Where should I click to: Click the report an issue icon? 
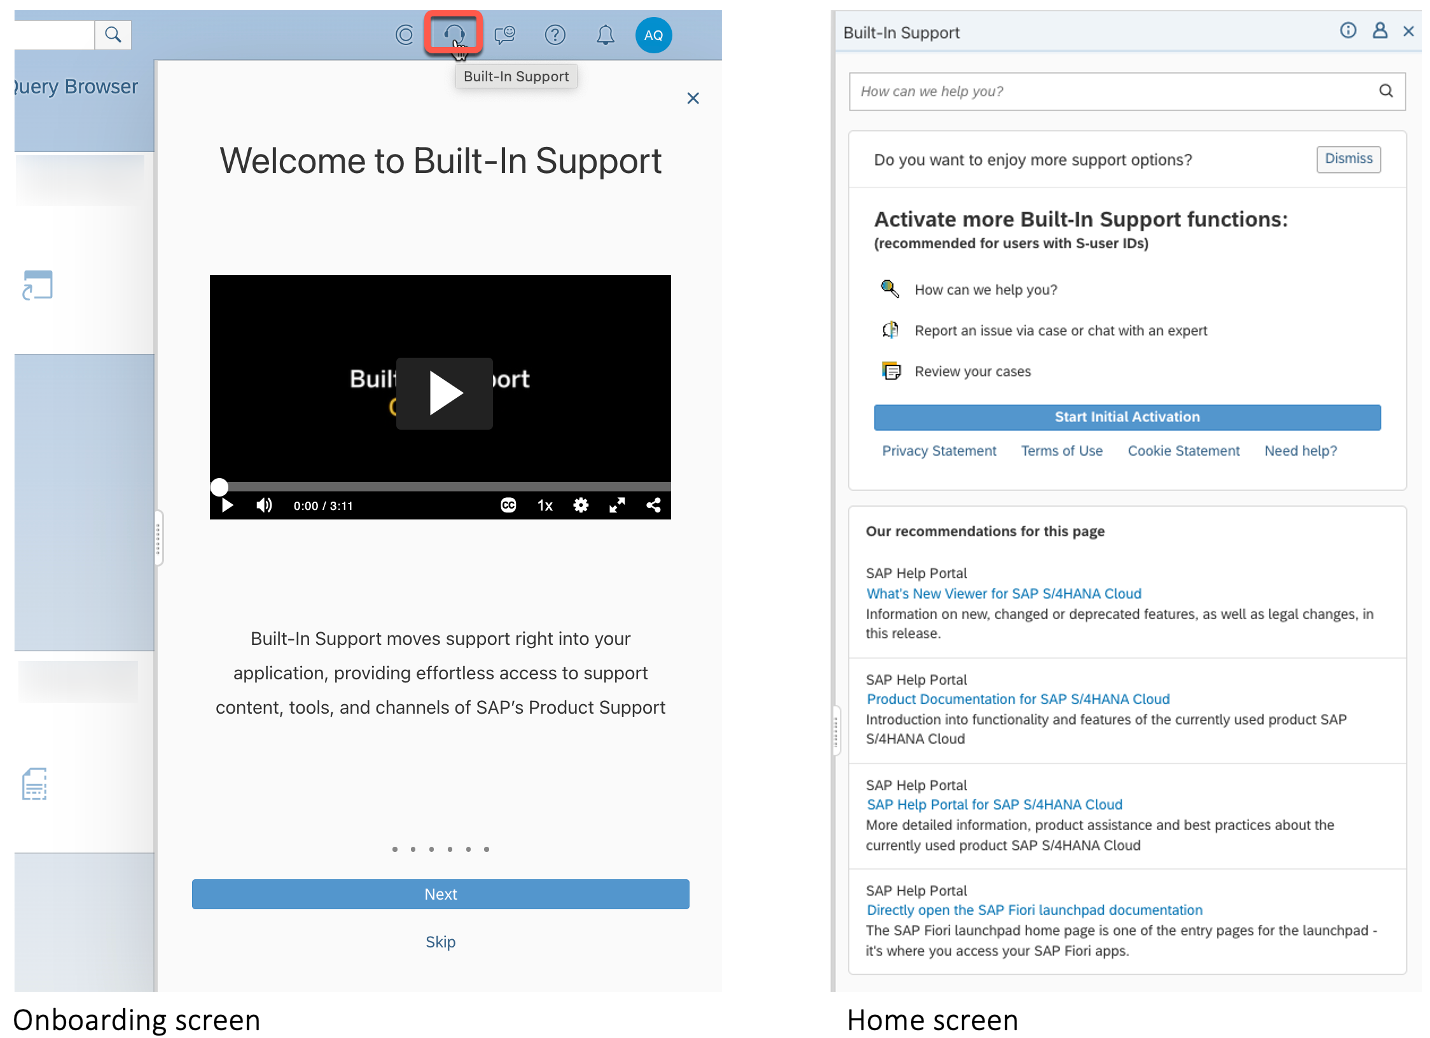[889, 330]
